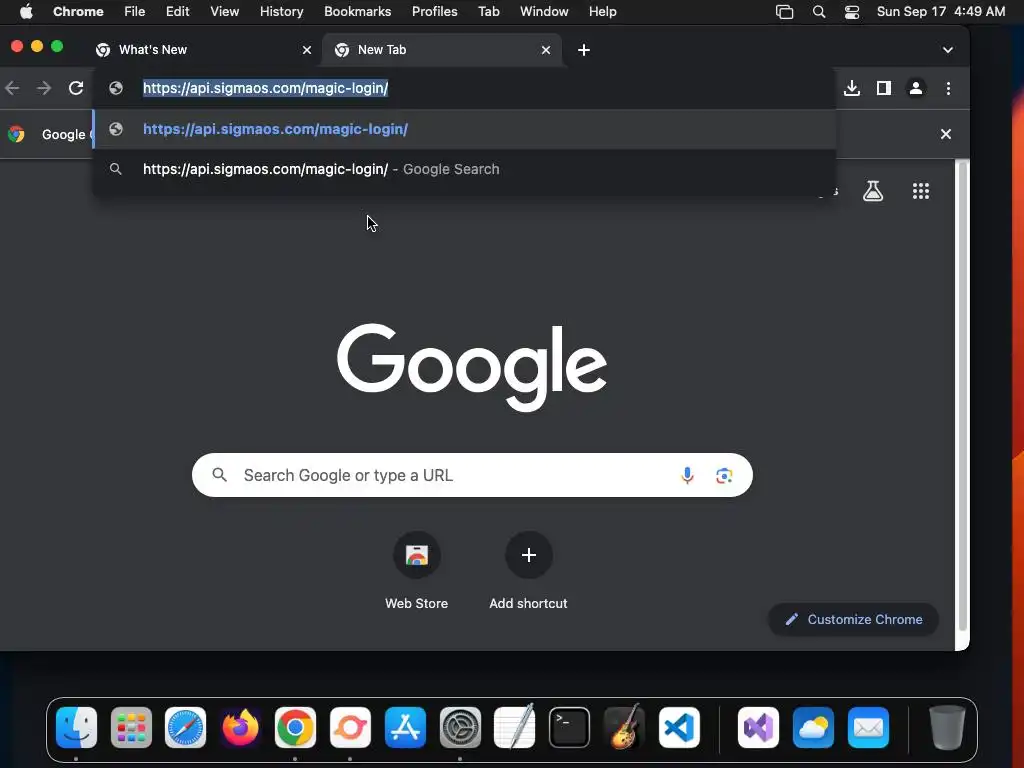The height and width of the screenshot is (768, 1024).
Task: Open purple Visual Studio dock icon
Action: click(758, 728)
